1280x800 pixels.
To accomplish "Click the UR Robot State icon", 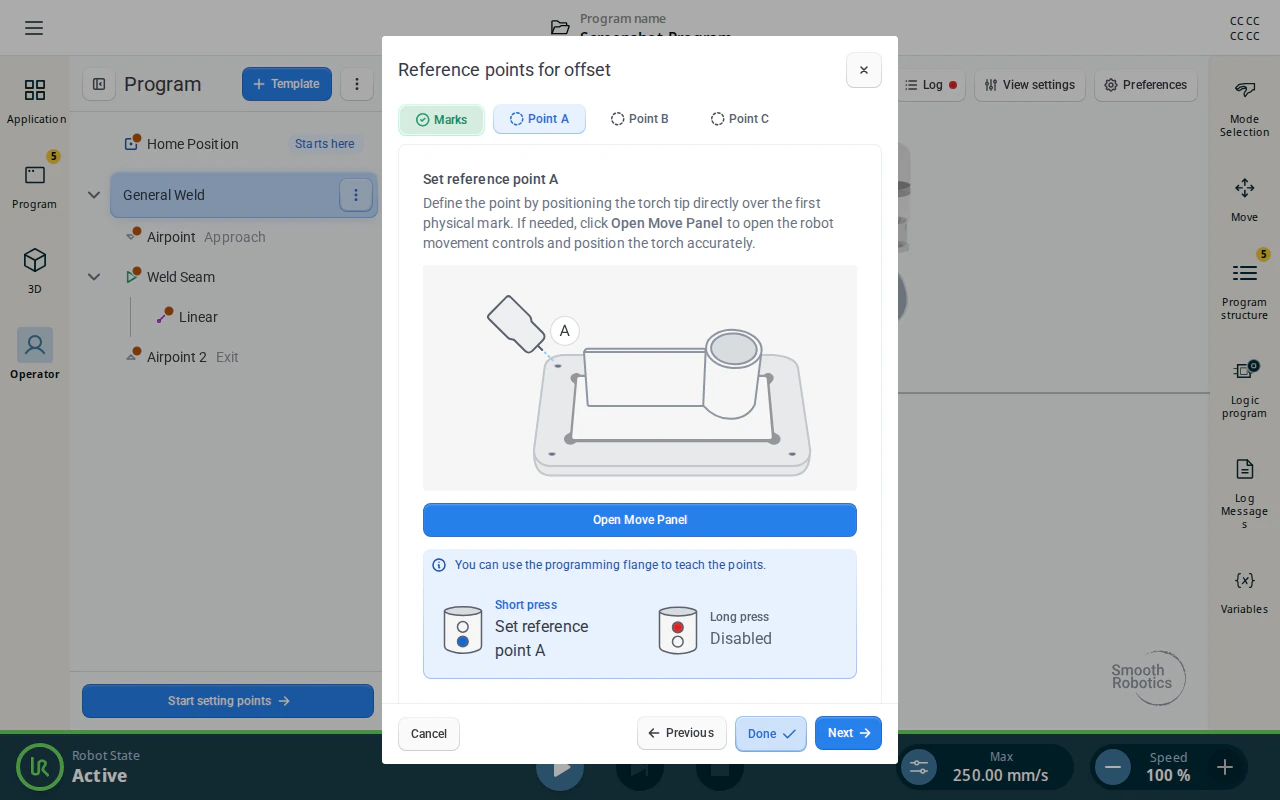I will (x=40, y=767).
